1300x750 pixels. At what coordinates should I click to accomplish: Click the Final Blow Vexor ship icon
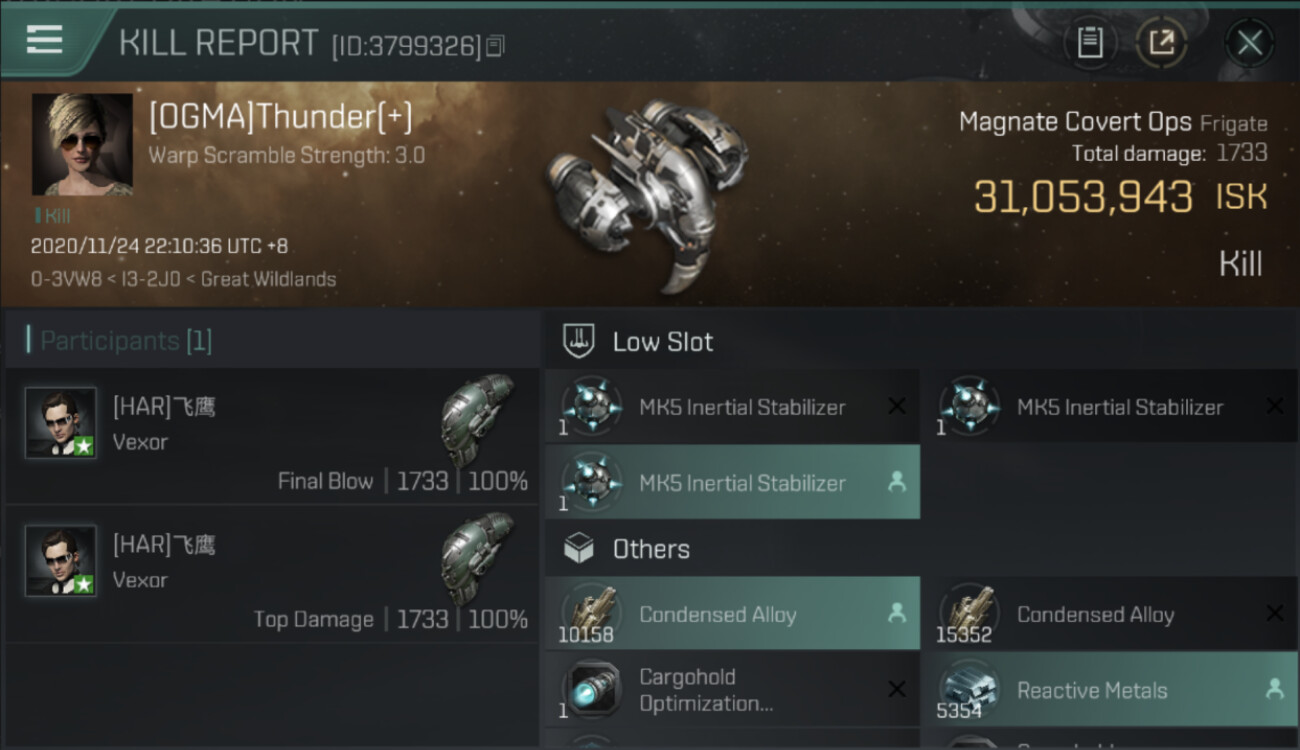click(478, 418)
